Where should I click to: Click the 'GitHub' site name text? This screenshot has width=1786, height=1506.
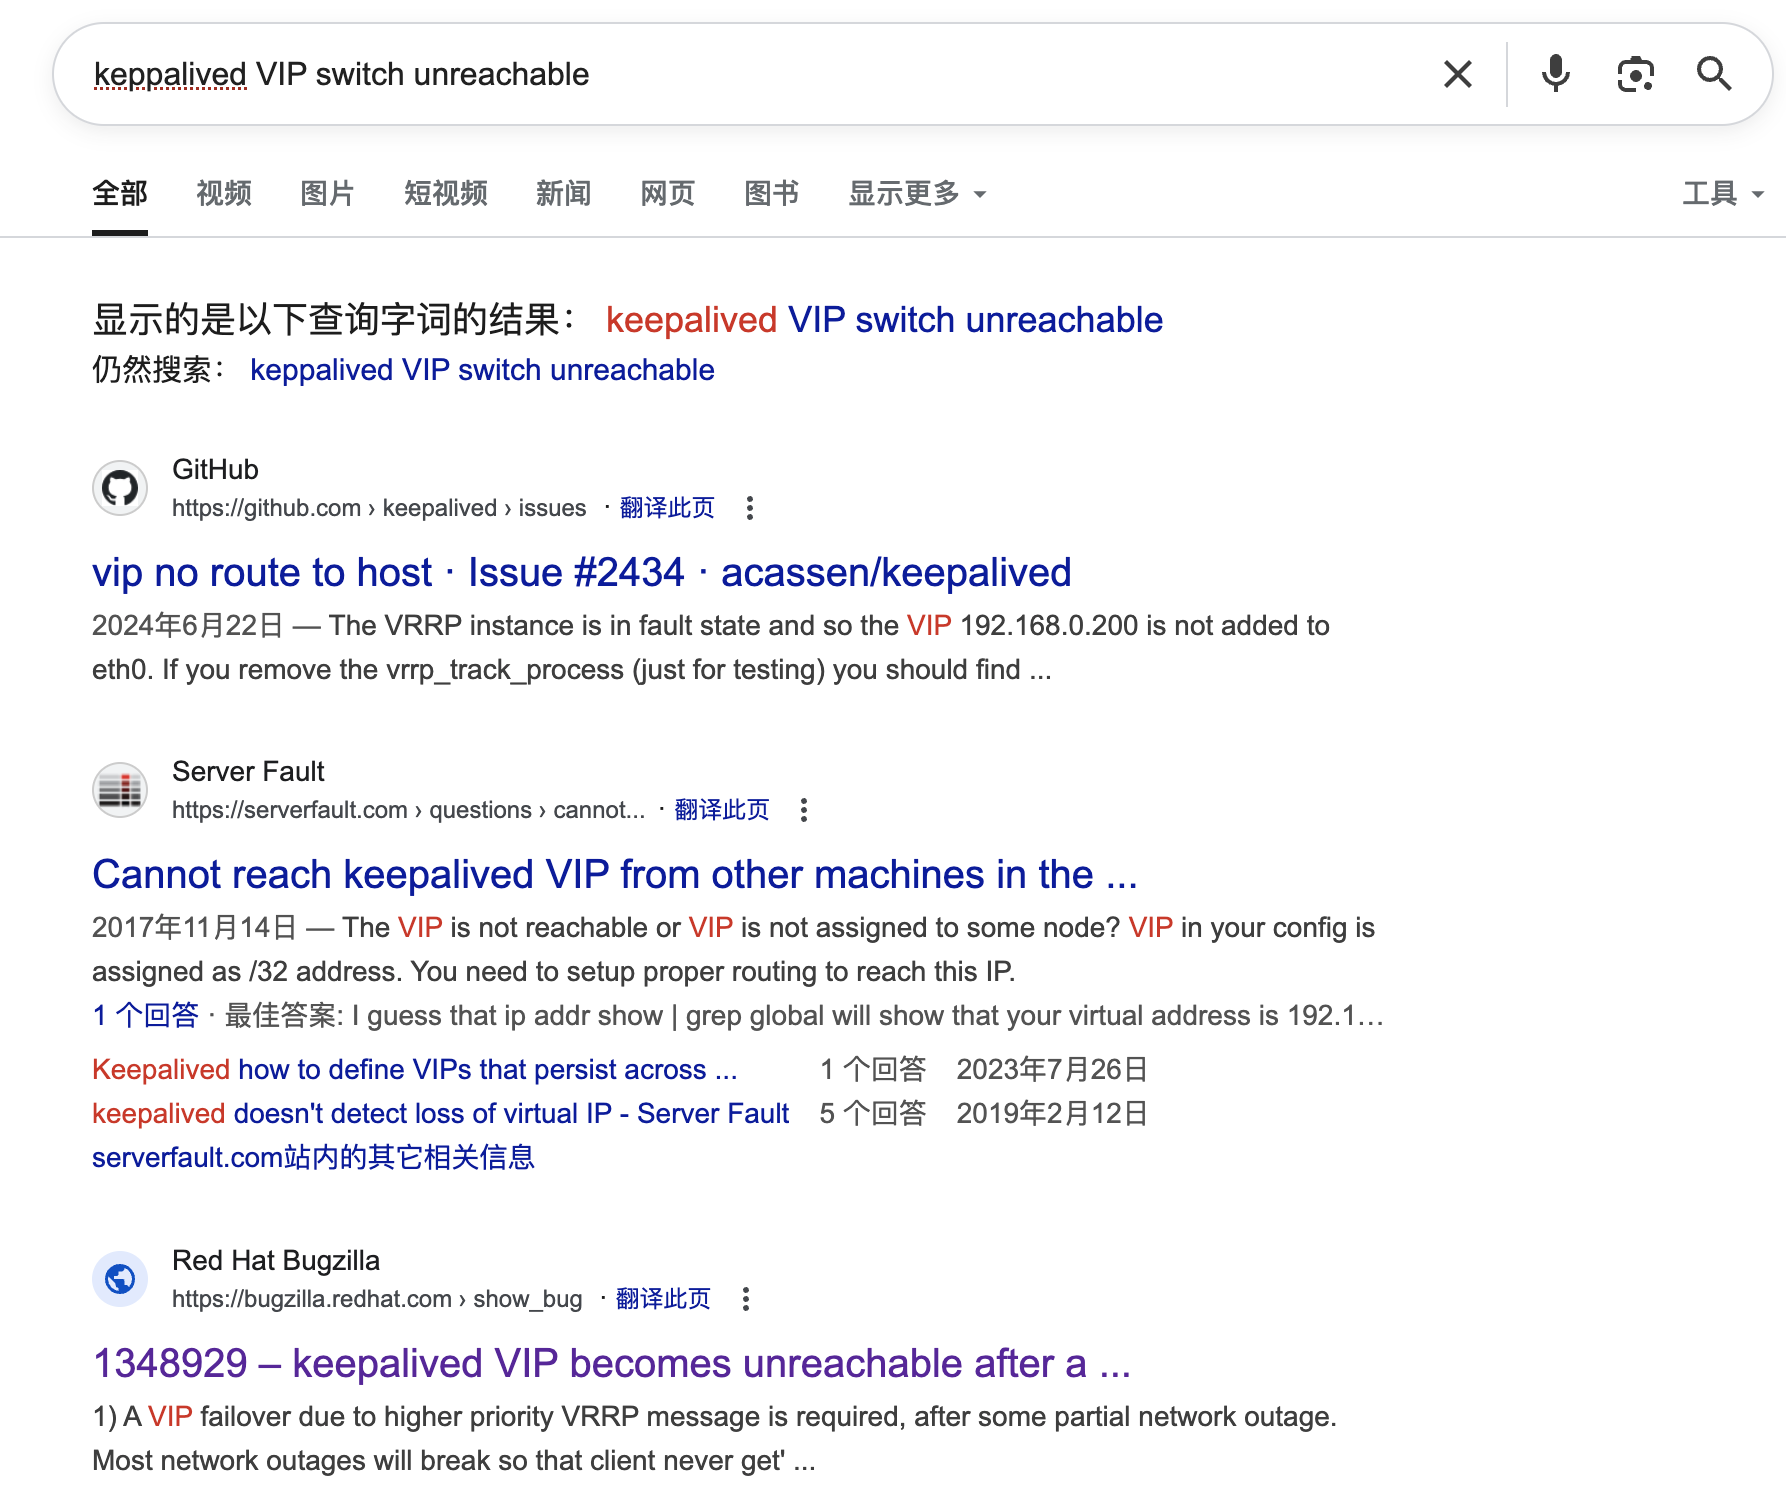(x=215, y=470)
